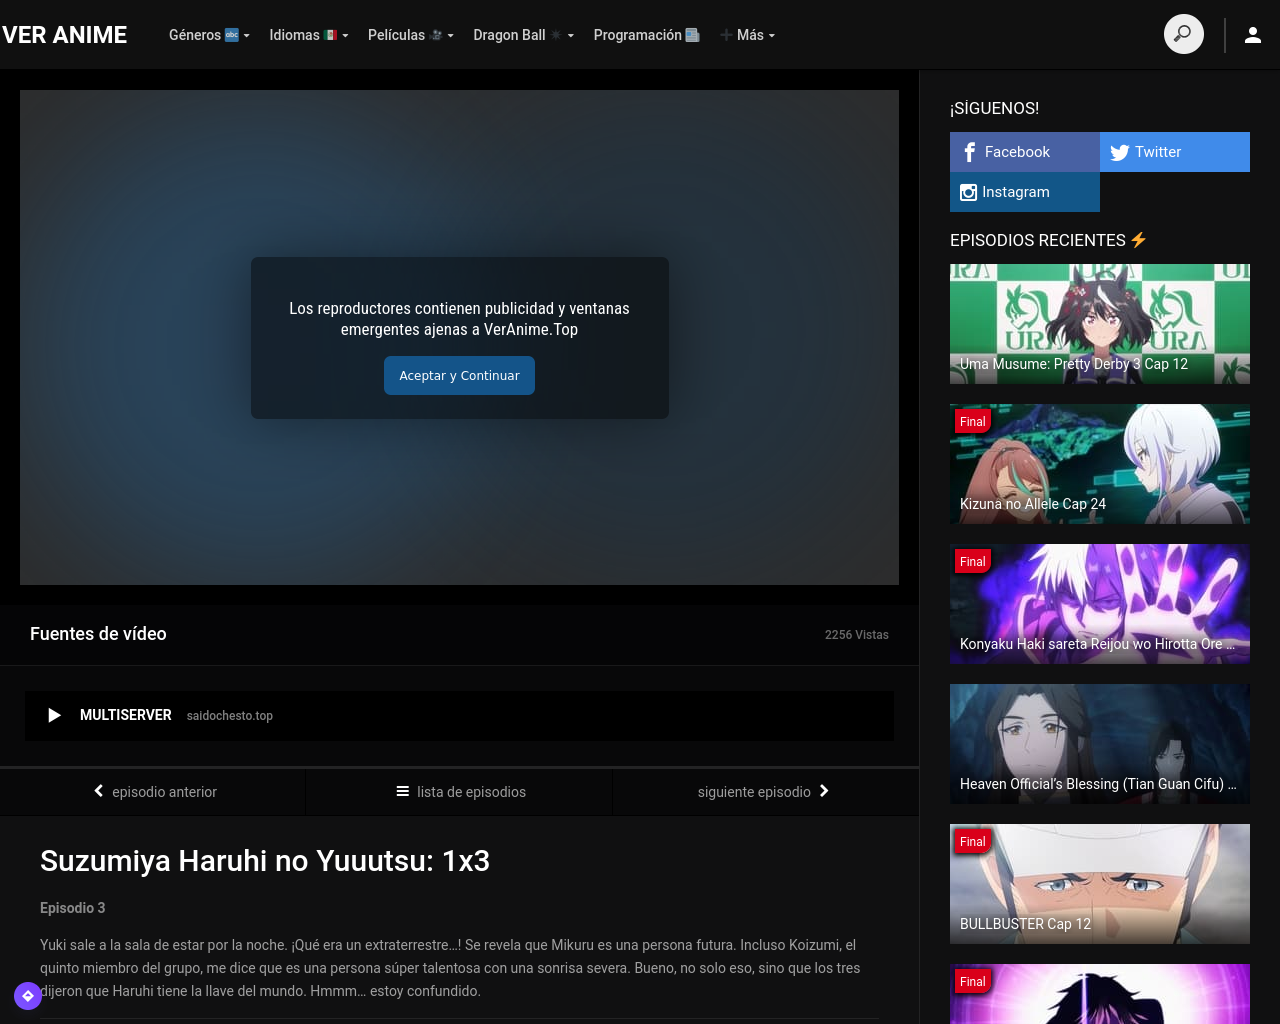Screen dimensions: 1280x1024
Task: Click the Instagram camera icon
Action: pyautogui.click(x=968, y=192)
